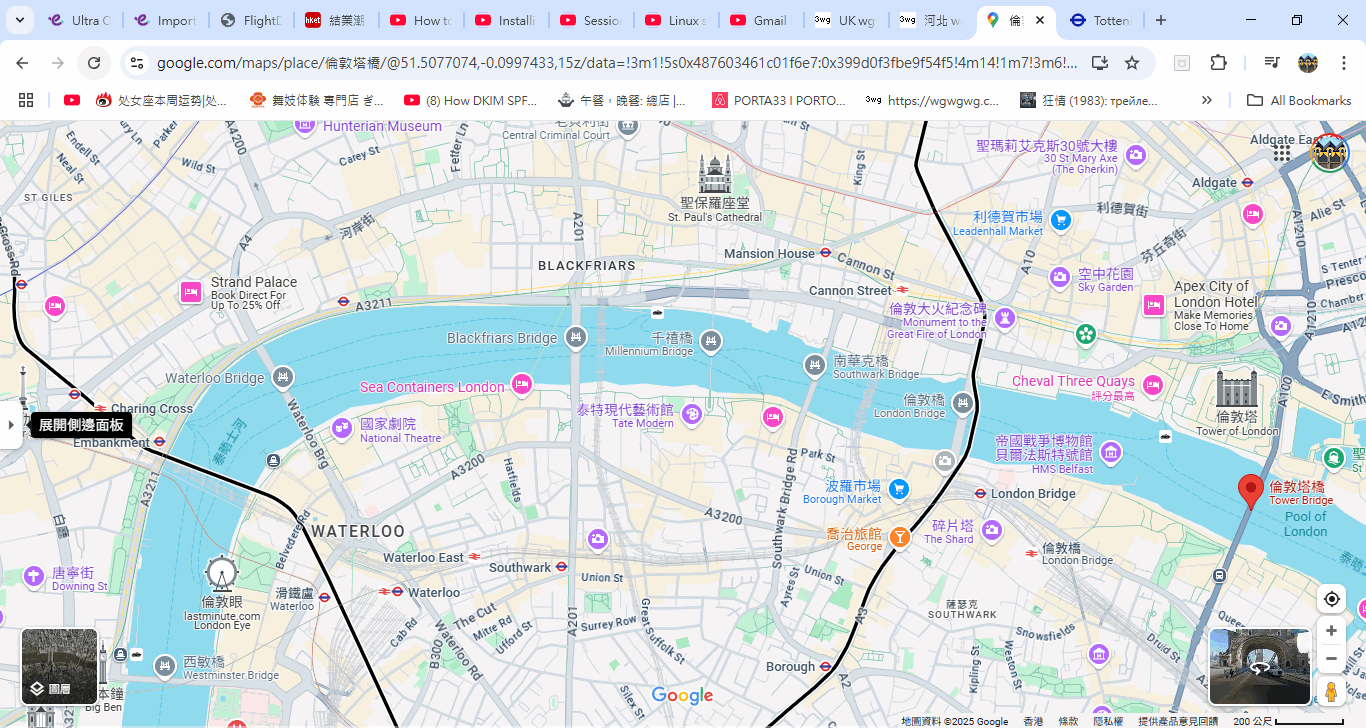Click the St. Paul's Cathedral landmark icon
Image resolution: width=1366 pixels, height=728 pixels.
click(715, 175)
